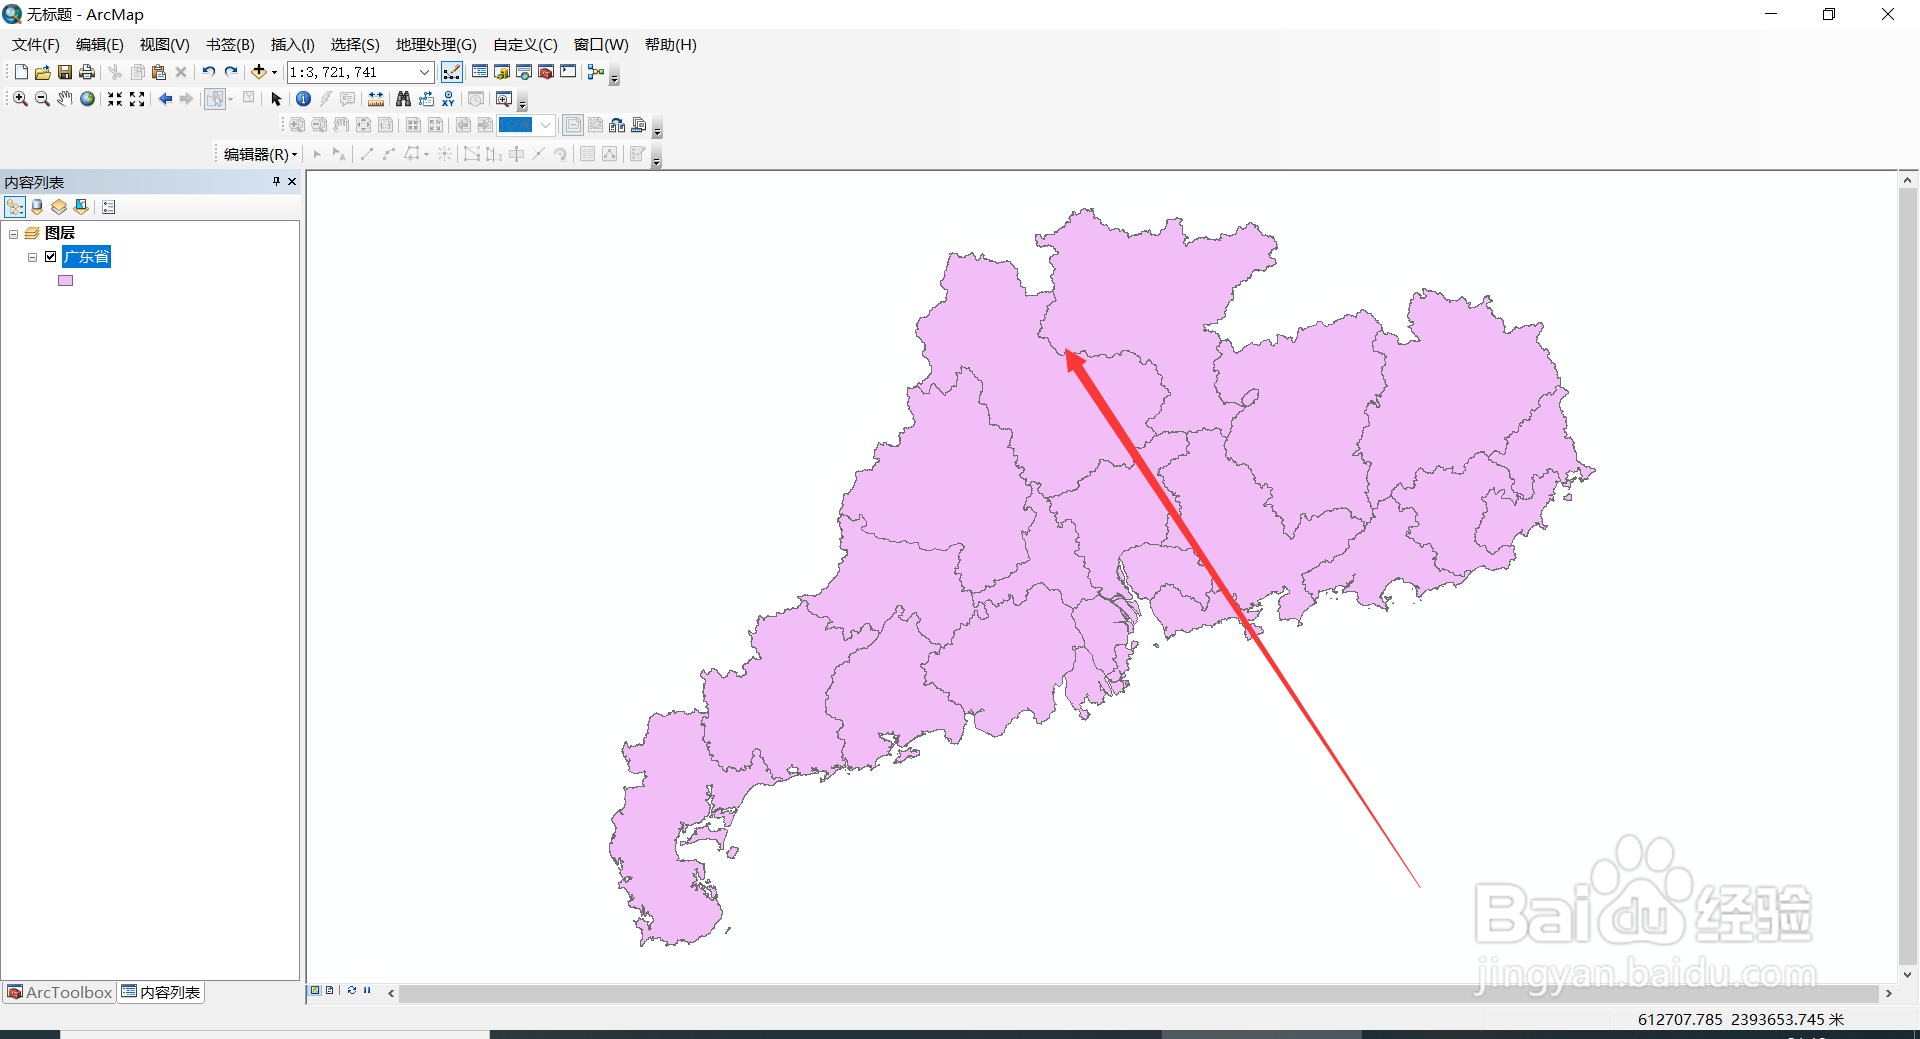
Task: Open the layout zoom percent dropdown
Action: (546, 125)
